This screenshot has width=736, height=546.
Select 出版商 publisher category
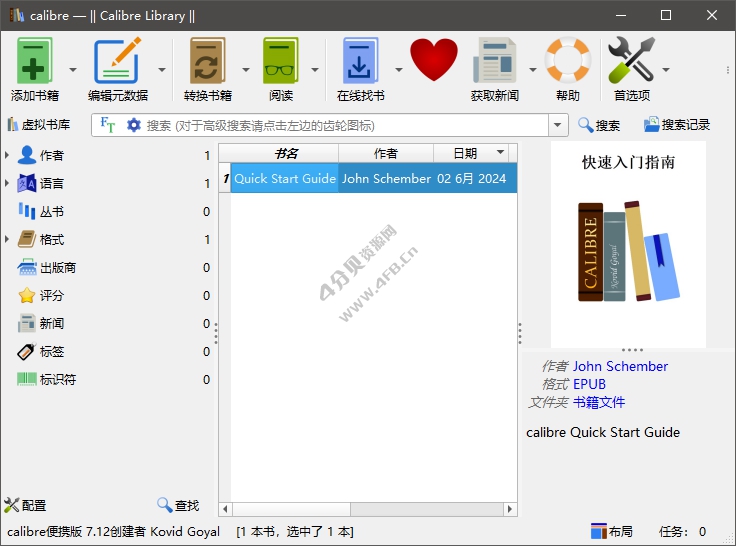pyautogui.click(x=107, y=268)
